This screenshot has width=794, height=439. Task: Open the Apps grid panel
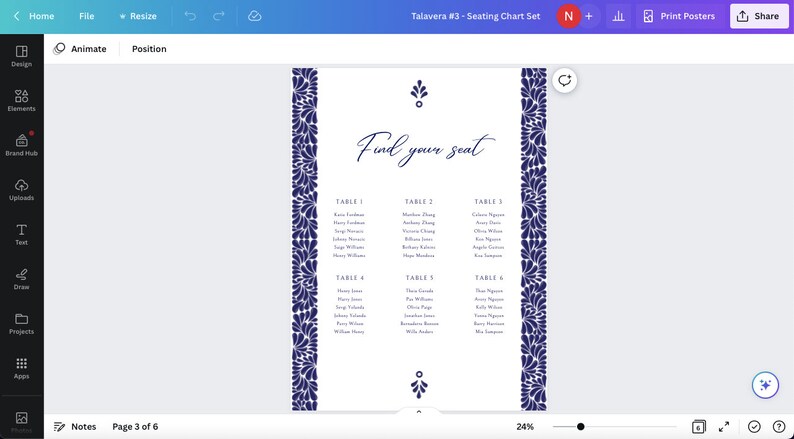(x=21, y=368)
